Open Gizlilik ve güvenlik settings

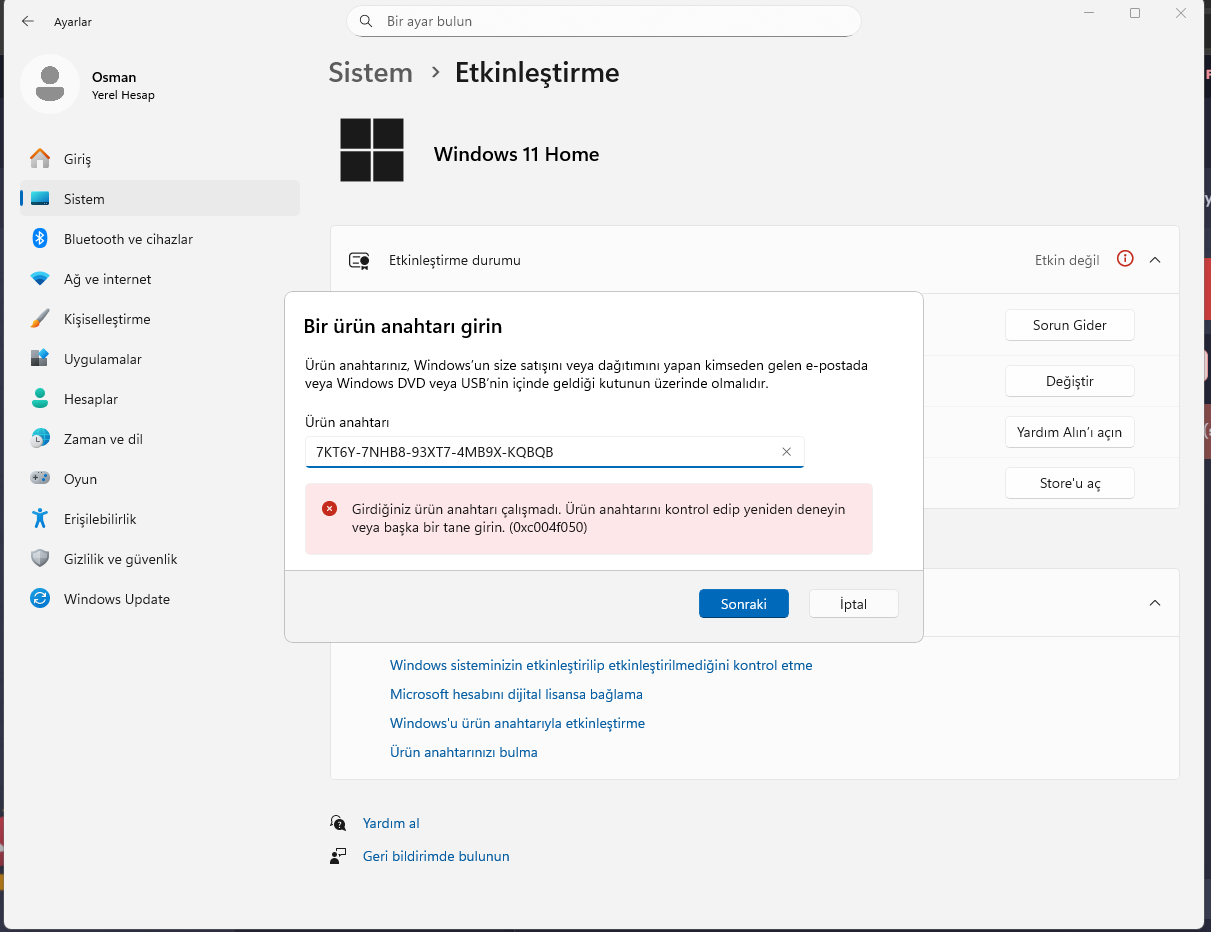point(160,559)
